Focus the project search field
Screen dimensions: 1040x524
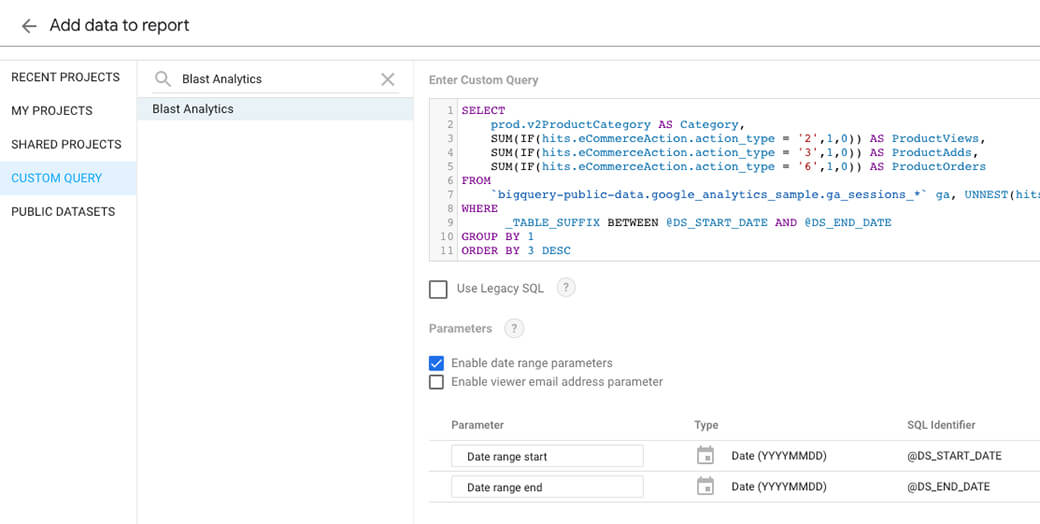[x=275, y=80]
